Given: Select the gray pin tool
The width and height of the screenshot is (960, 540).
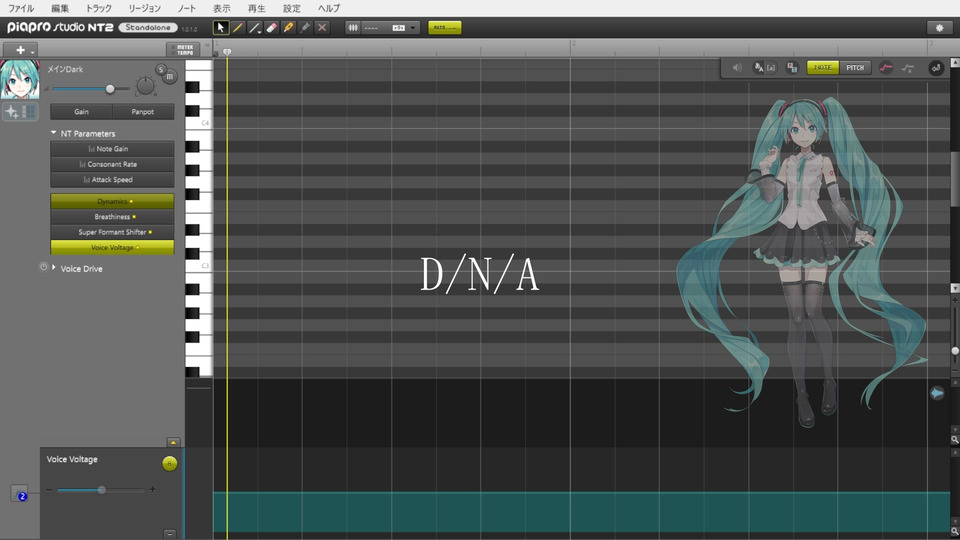Looking at the screenshot, I should [305, 28].
